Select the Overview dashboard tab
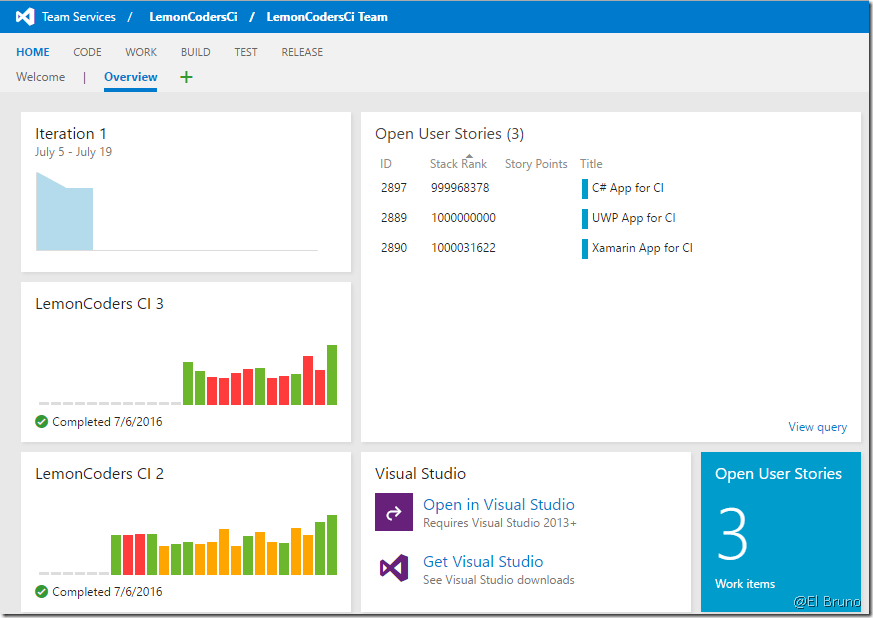Screen dimensions: 873x618 [x=130, y=77]
